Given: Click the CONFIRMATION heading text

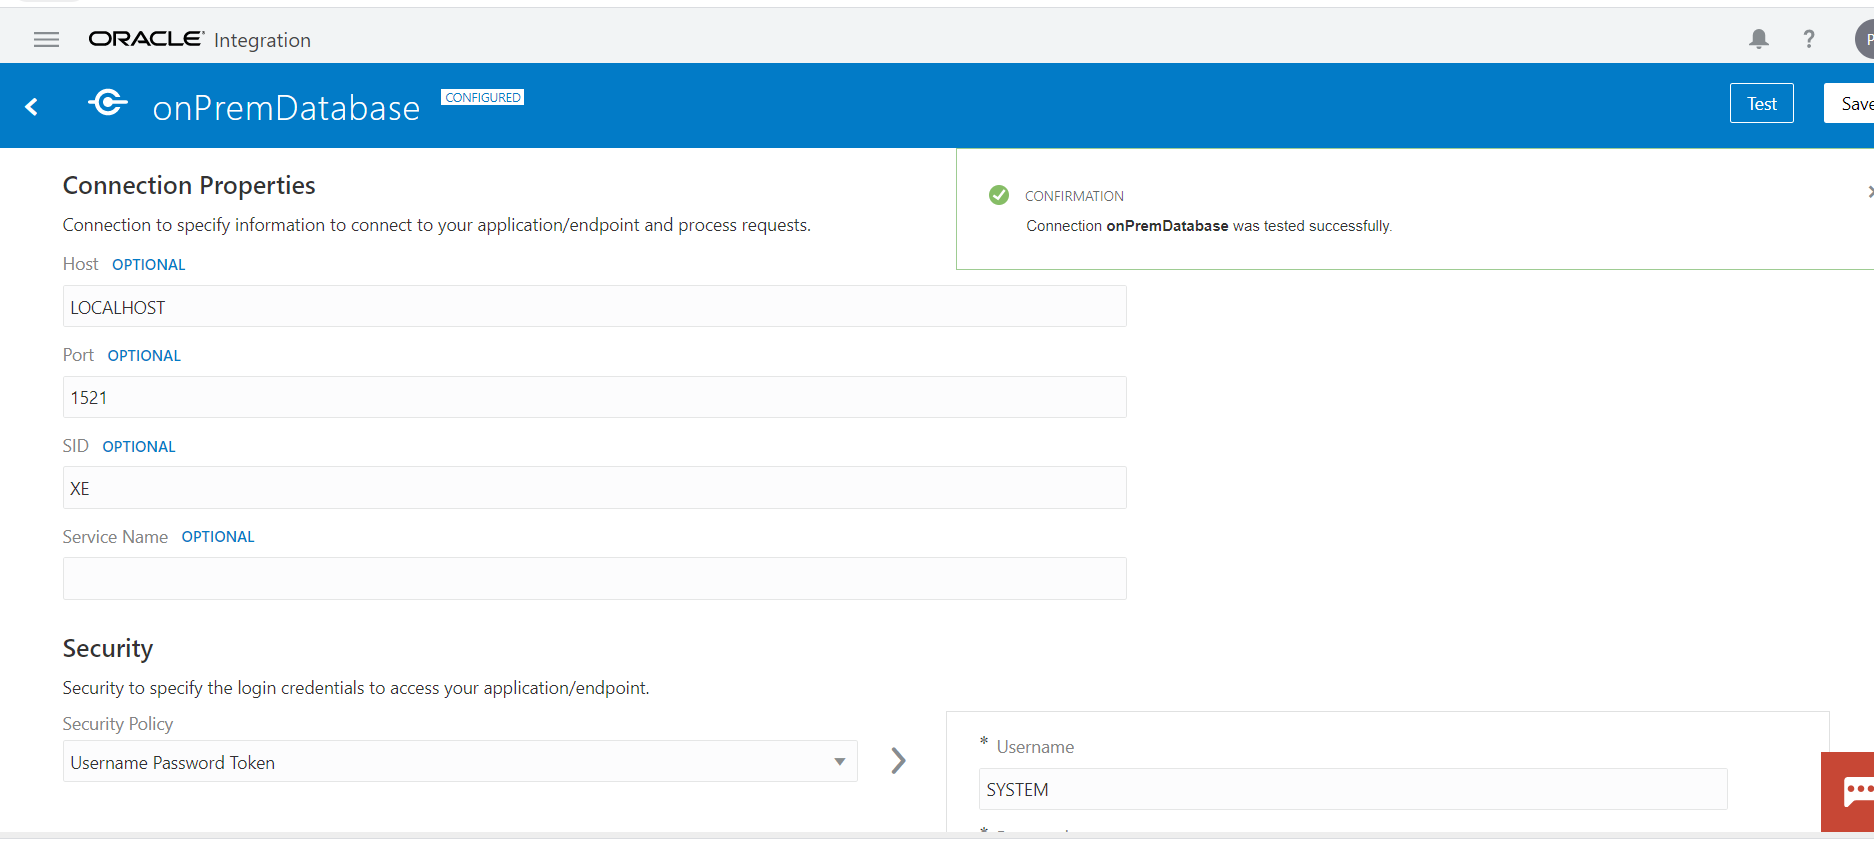Looking at the screenshot, I should [1074, 196].
